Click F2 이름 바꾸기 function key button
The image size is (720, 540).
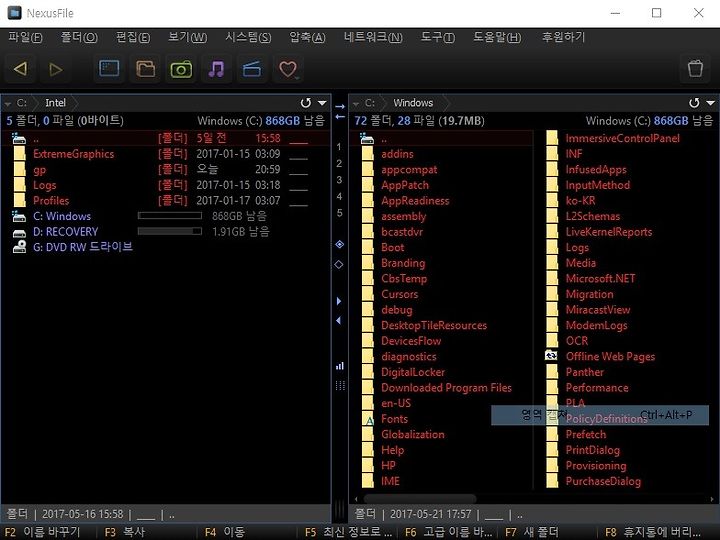pyautogui.click(x=43, y=532)
